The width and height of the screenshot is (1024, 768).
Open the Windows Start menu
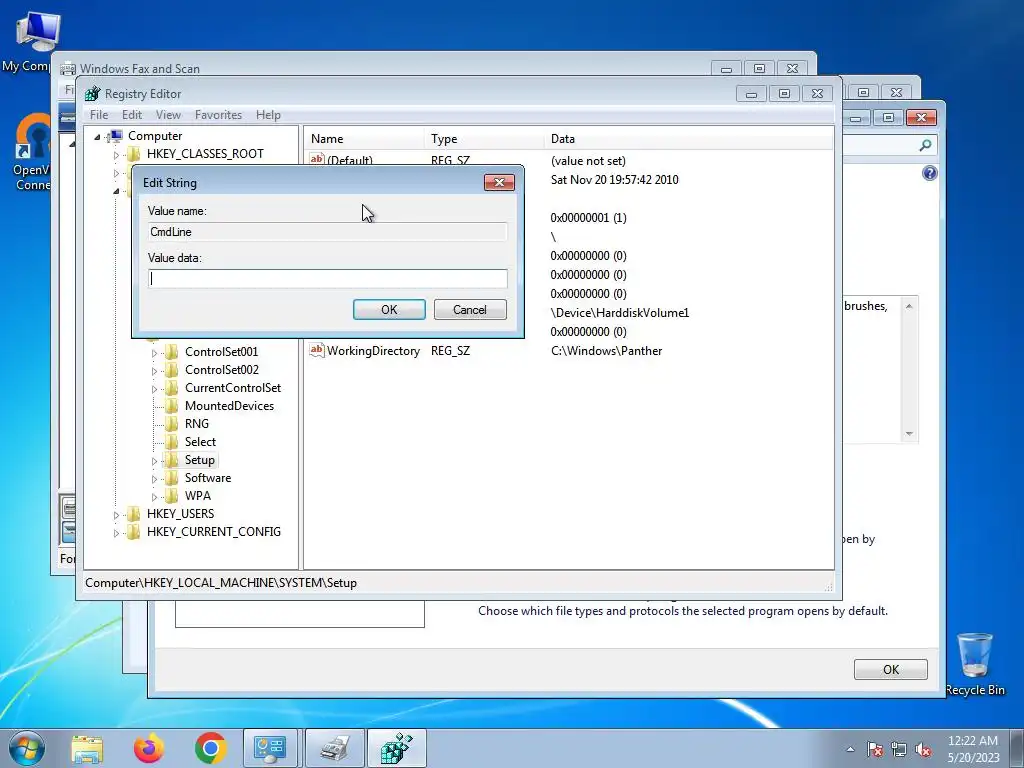pyautogui.click(x=27, y=748)
